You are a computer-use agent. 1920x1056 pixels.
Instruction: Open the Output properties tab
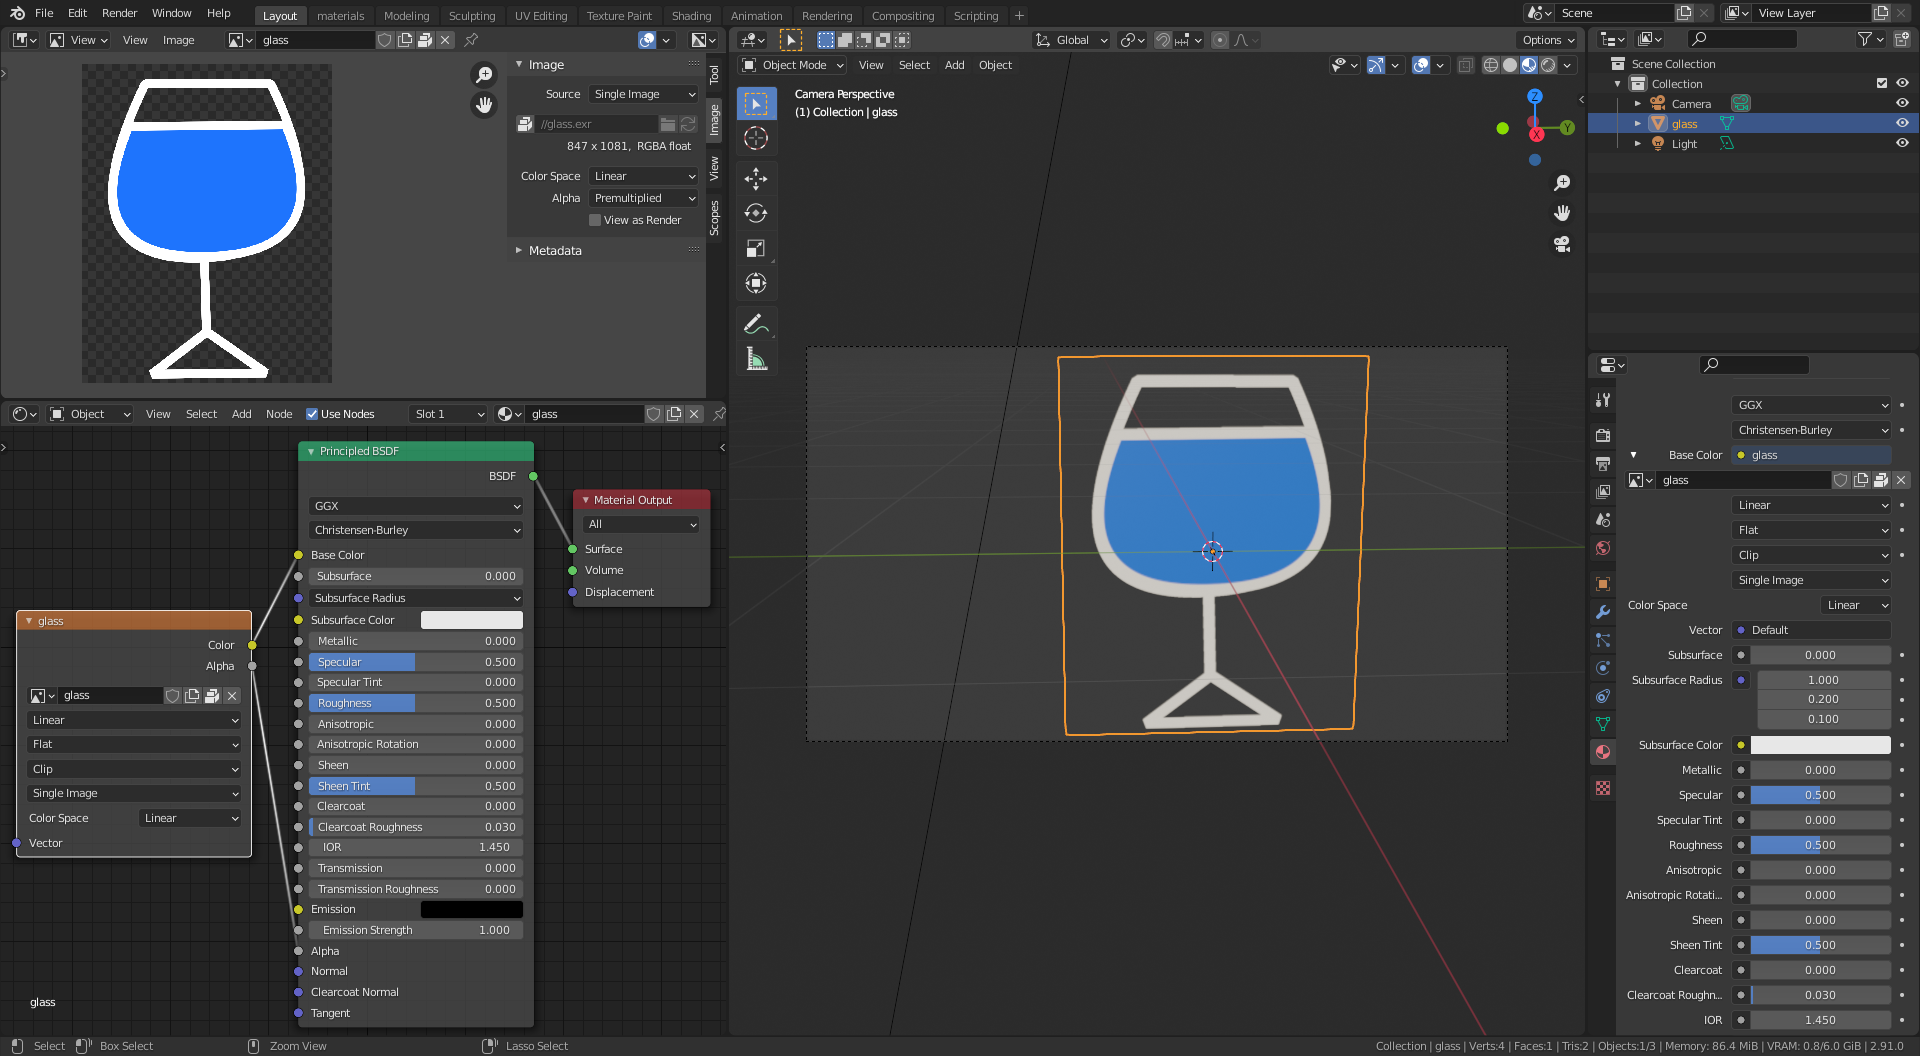[1603, 463]
